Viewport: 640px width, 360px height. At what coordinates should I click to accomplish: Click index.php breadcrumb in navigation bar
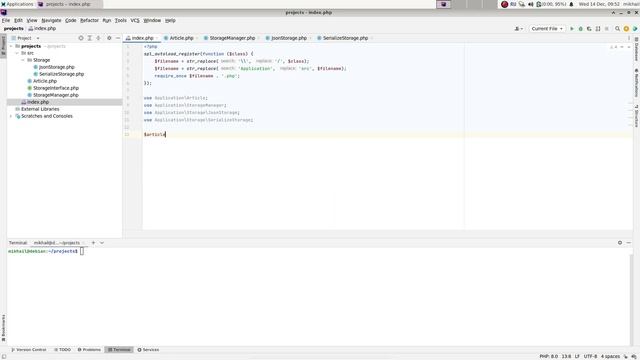tap(42, 29)
